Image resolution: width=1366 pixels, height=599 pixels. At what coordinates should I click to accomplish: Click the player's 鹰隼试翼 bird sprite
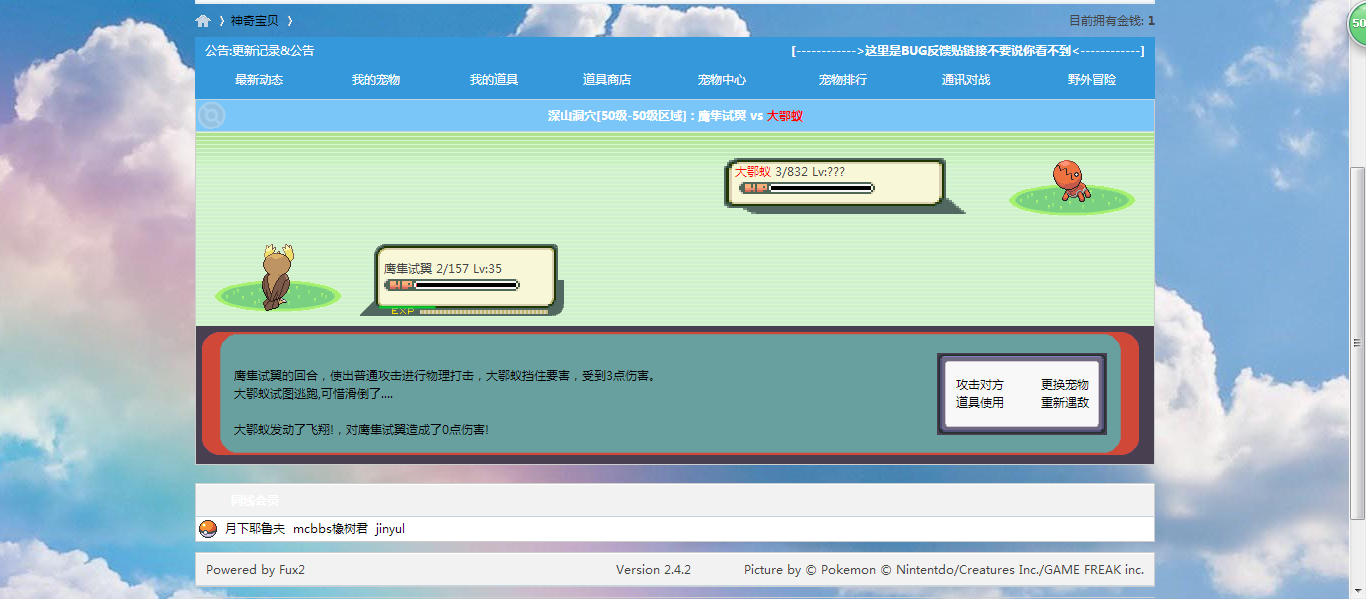(x=275, y=277)
